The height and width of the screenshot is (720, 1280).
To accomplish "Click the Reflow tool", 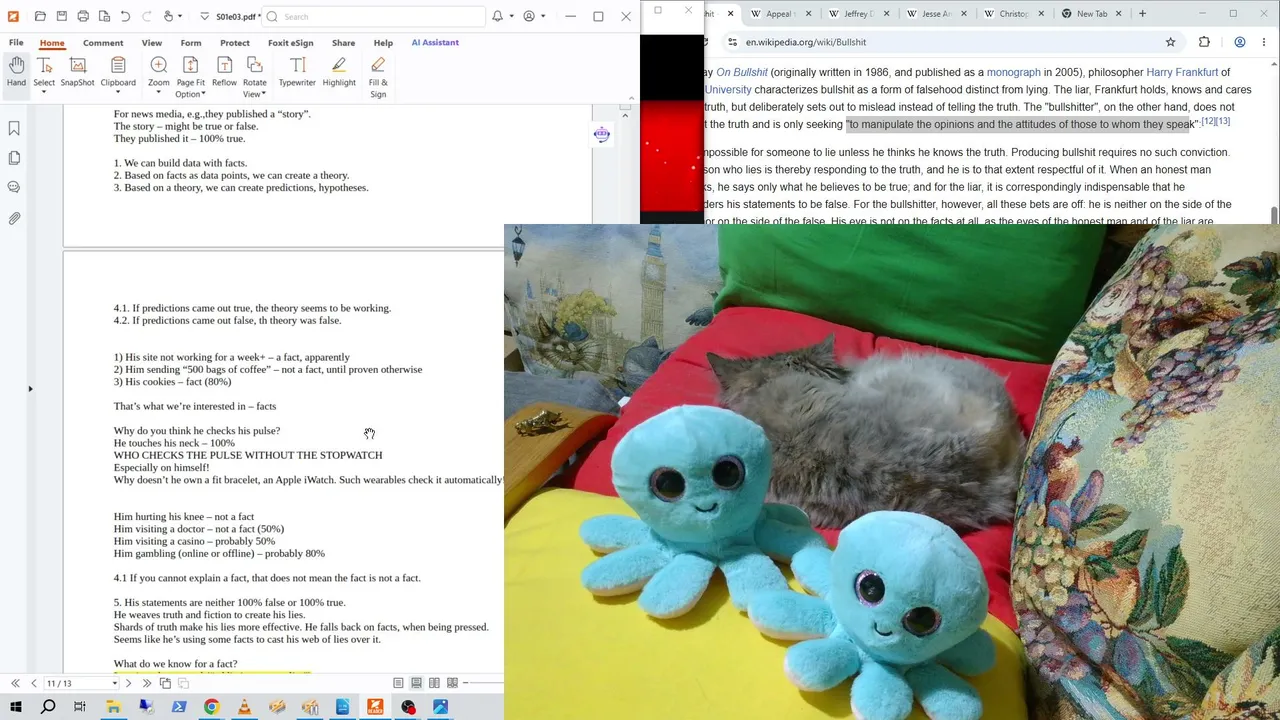I will tap(224, 72).
